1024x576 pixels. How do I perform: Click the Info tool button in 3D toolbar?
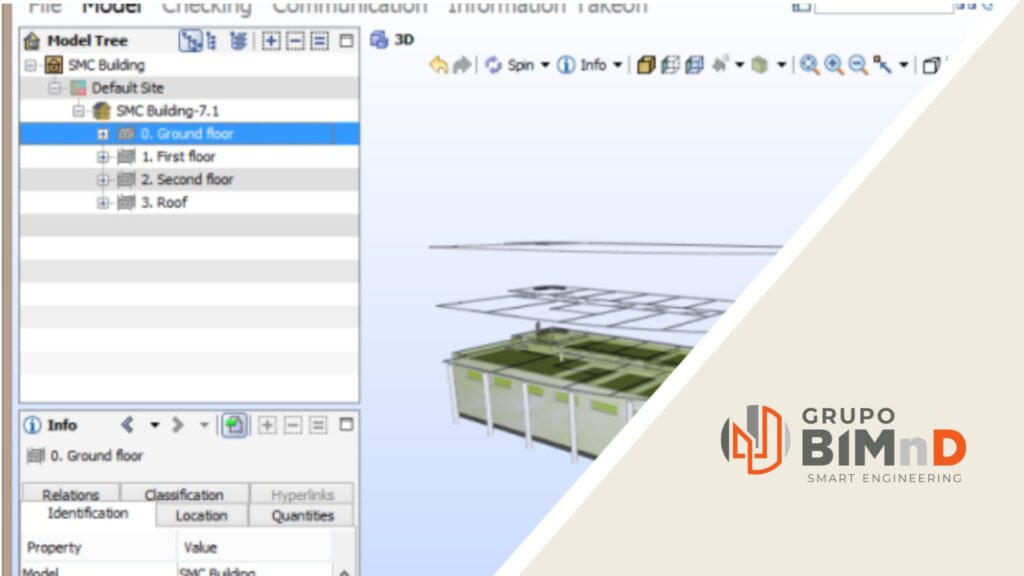583,65
